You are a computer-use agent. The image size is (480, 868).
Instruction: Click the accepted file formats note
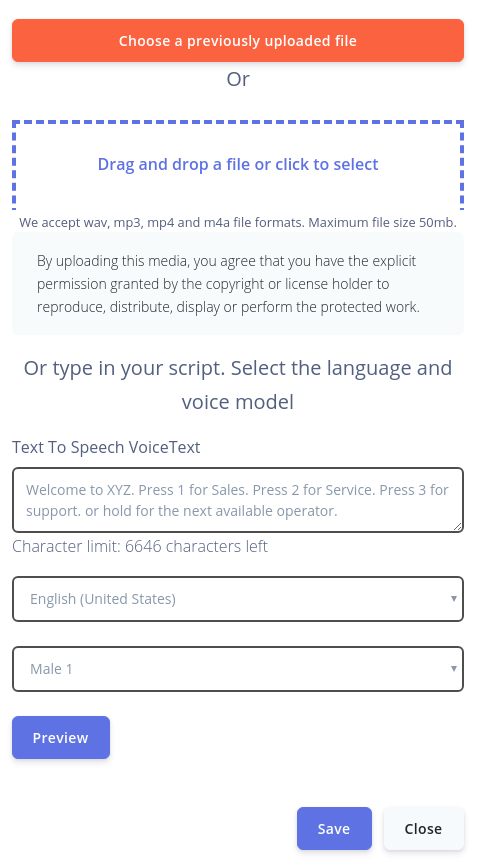[x=238, y=223]
